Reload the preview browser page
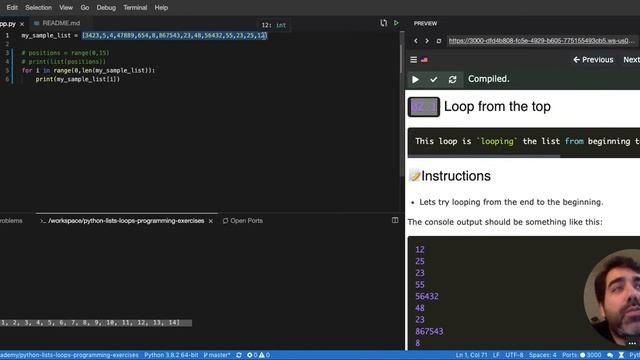 pos(439,41)
